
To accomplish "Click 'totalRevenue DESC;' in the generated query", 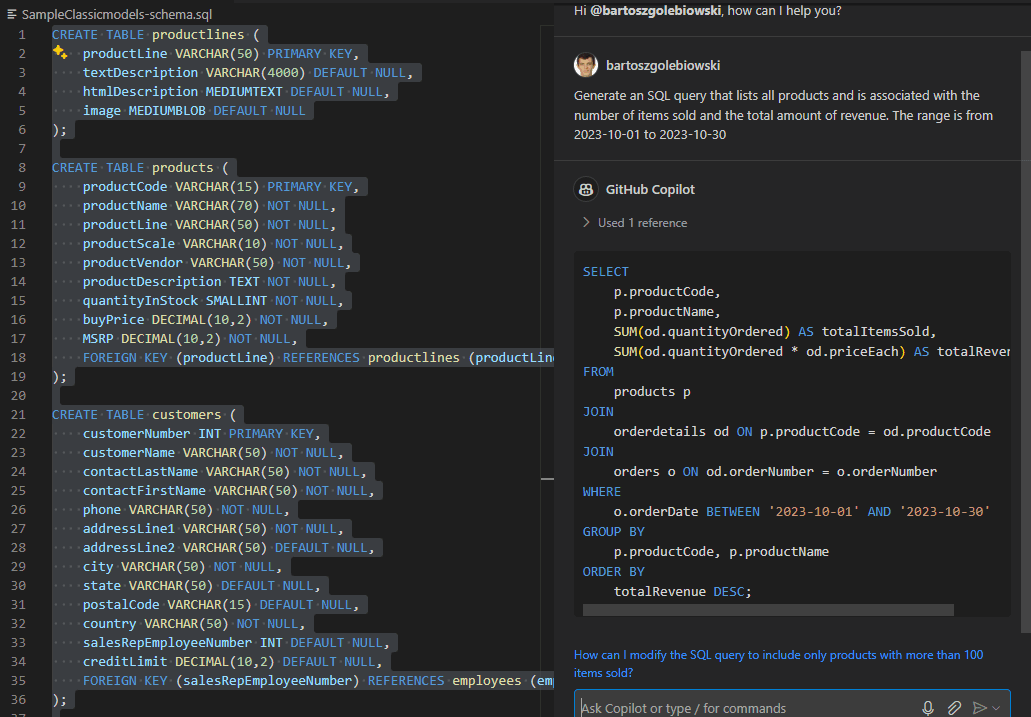I will pyautogui.click(x=682, y=591).
